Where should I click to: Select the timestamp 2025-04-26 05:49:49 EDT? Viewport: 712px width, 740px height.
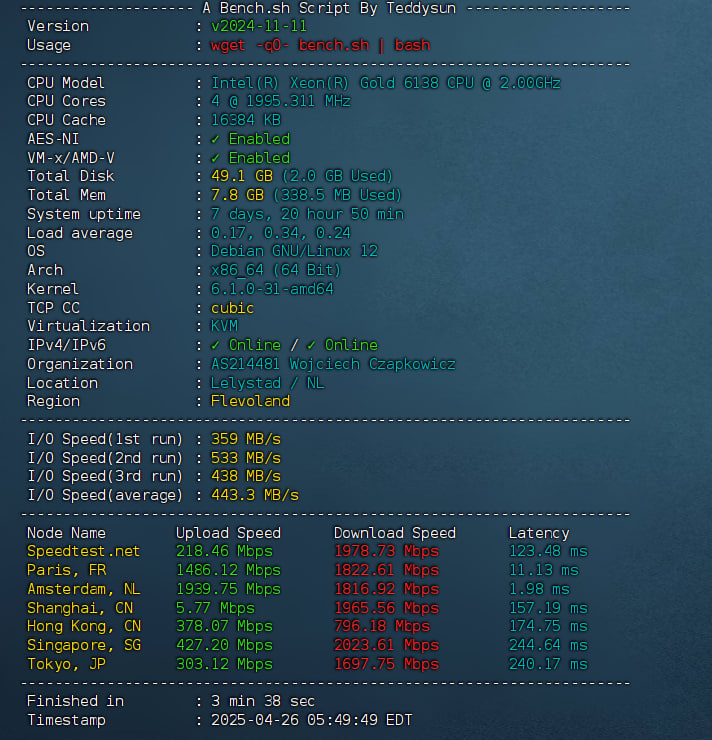click(x=311, y=720)
